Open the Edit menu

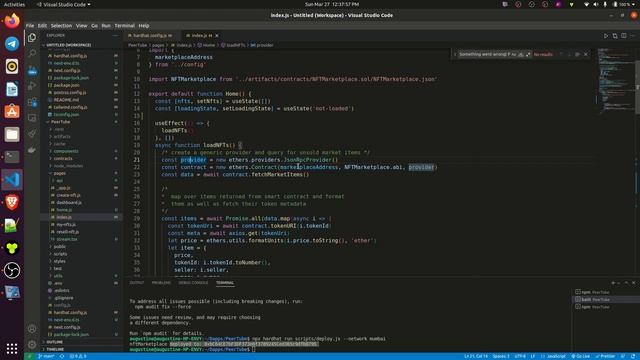[x=42, y=25]
